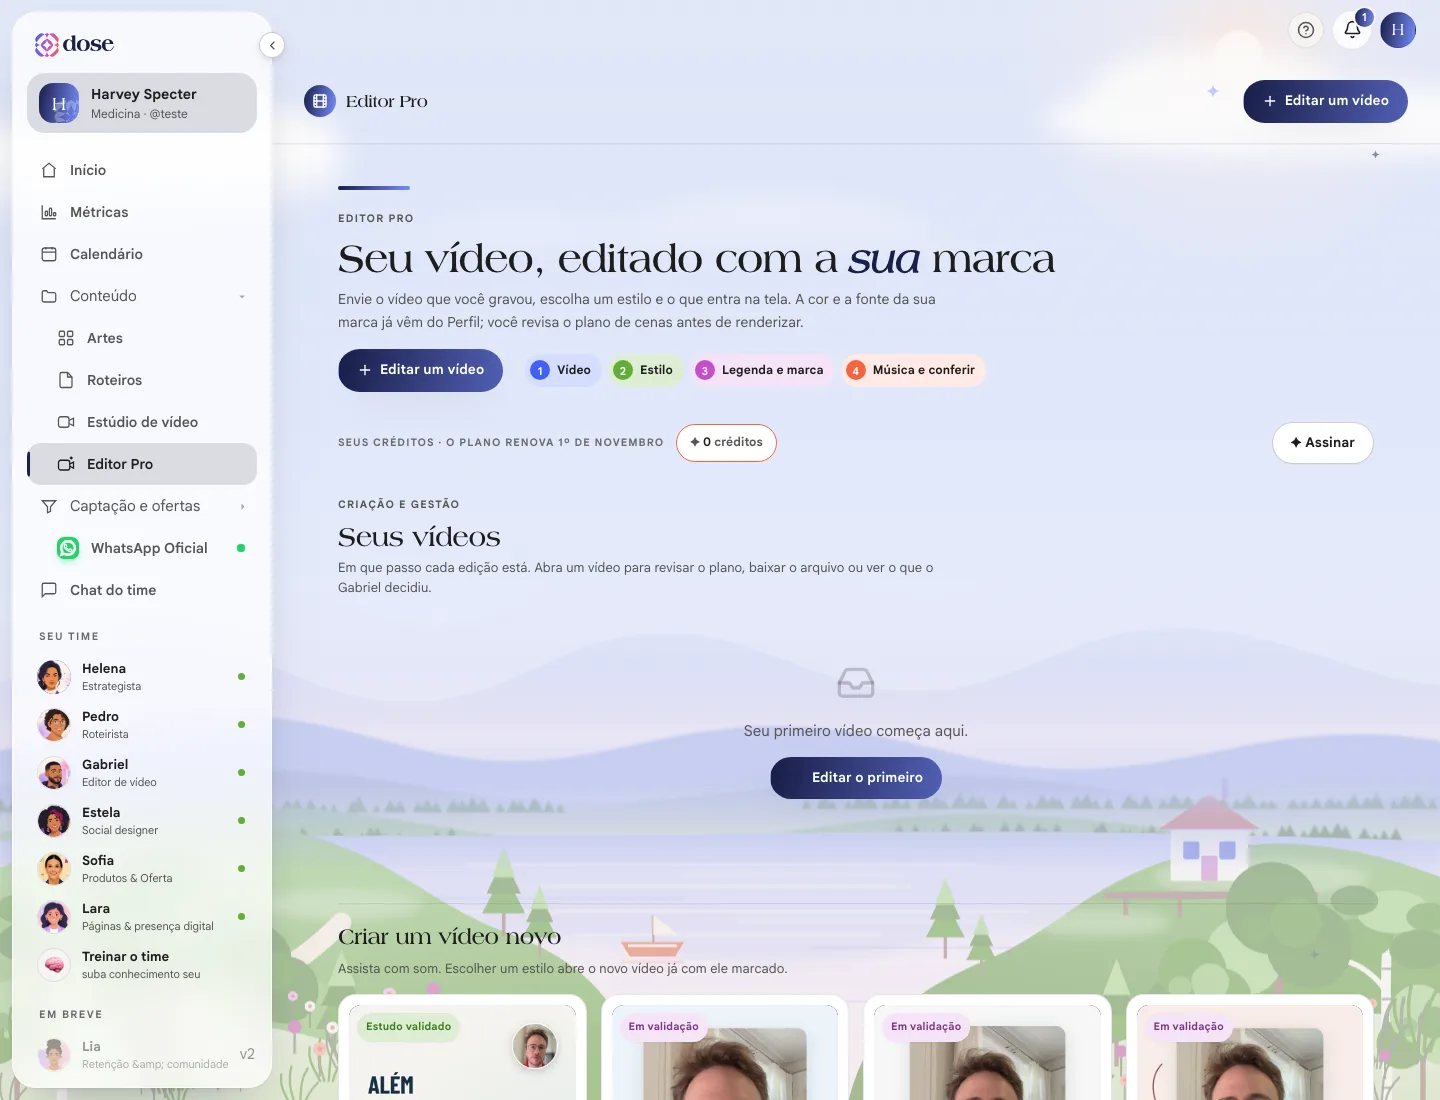Screen dimensions: 1440x1100
Task: Expand Captação e ofertas arrow
Action: pos(242,506)
